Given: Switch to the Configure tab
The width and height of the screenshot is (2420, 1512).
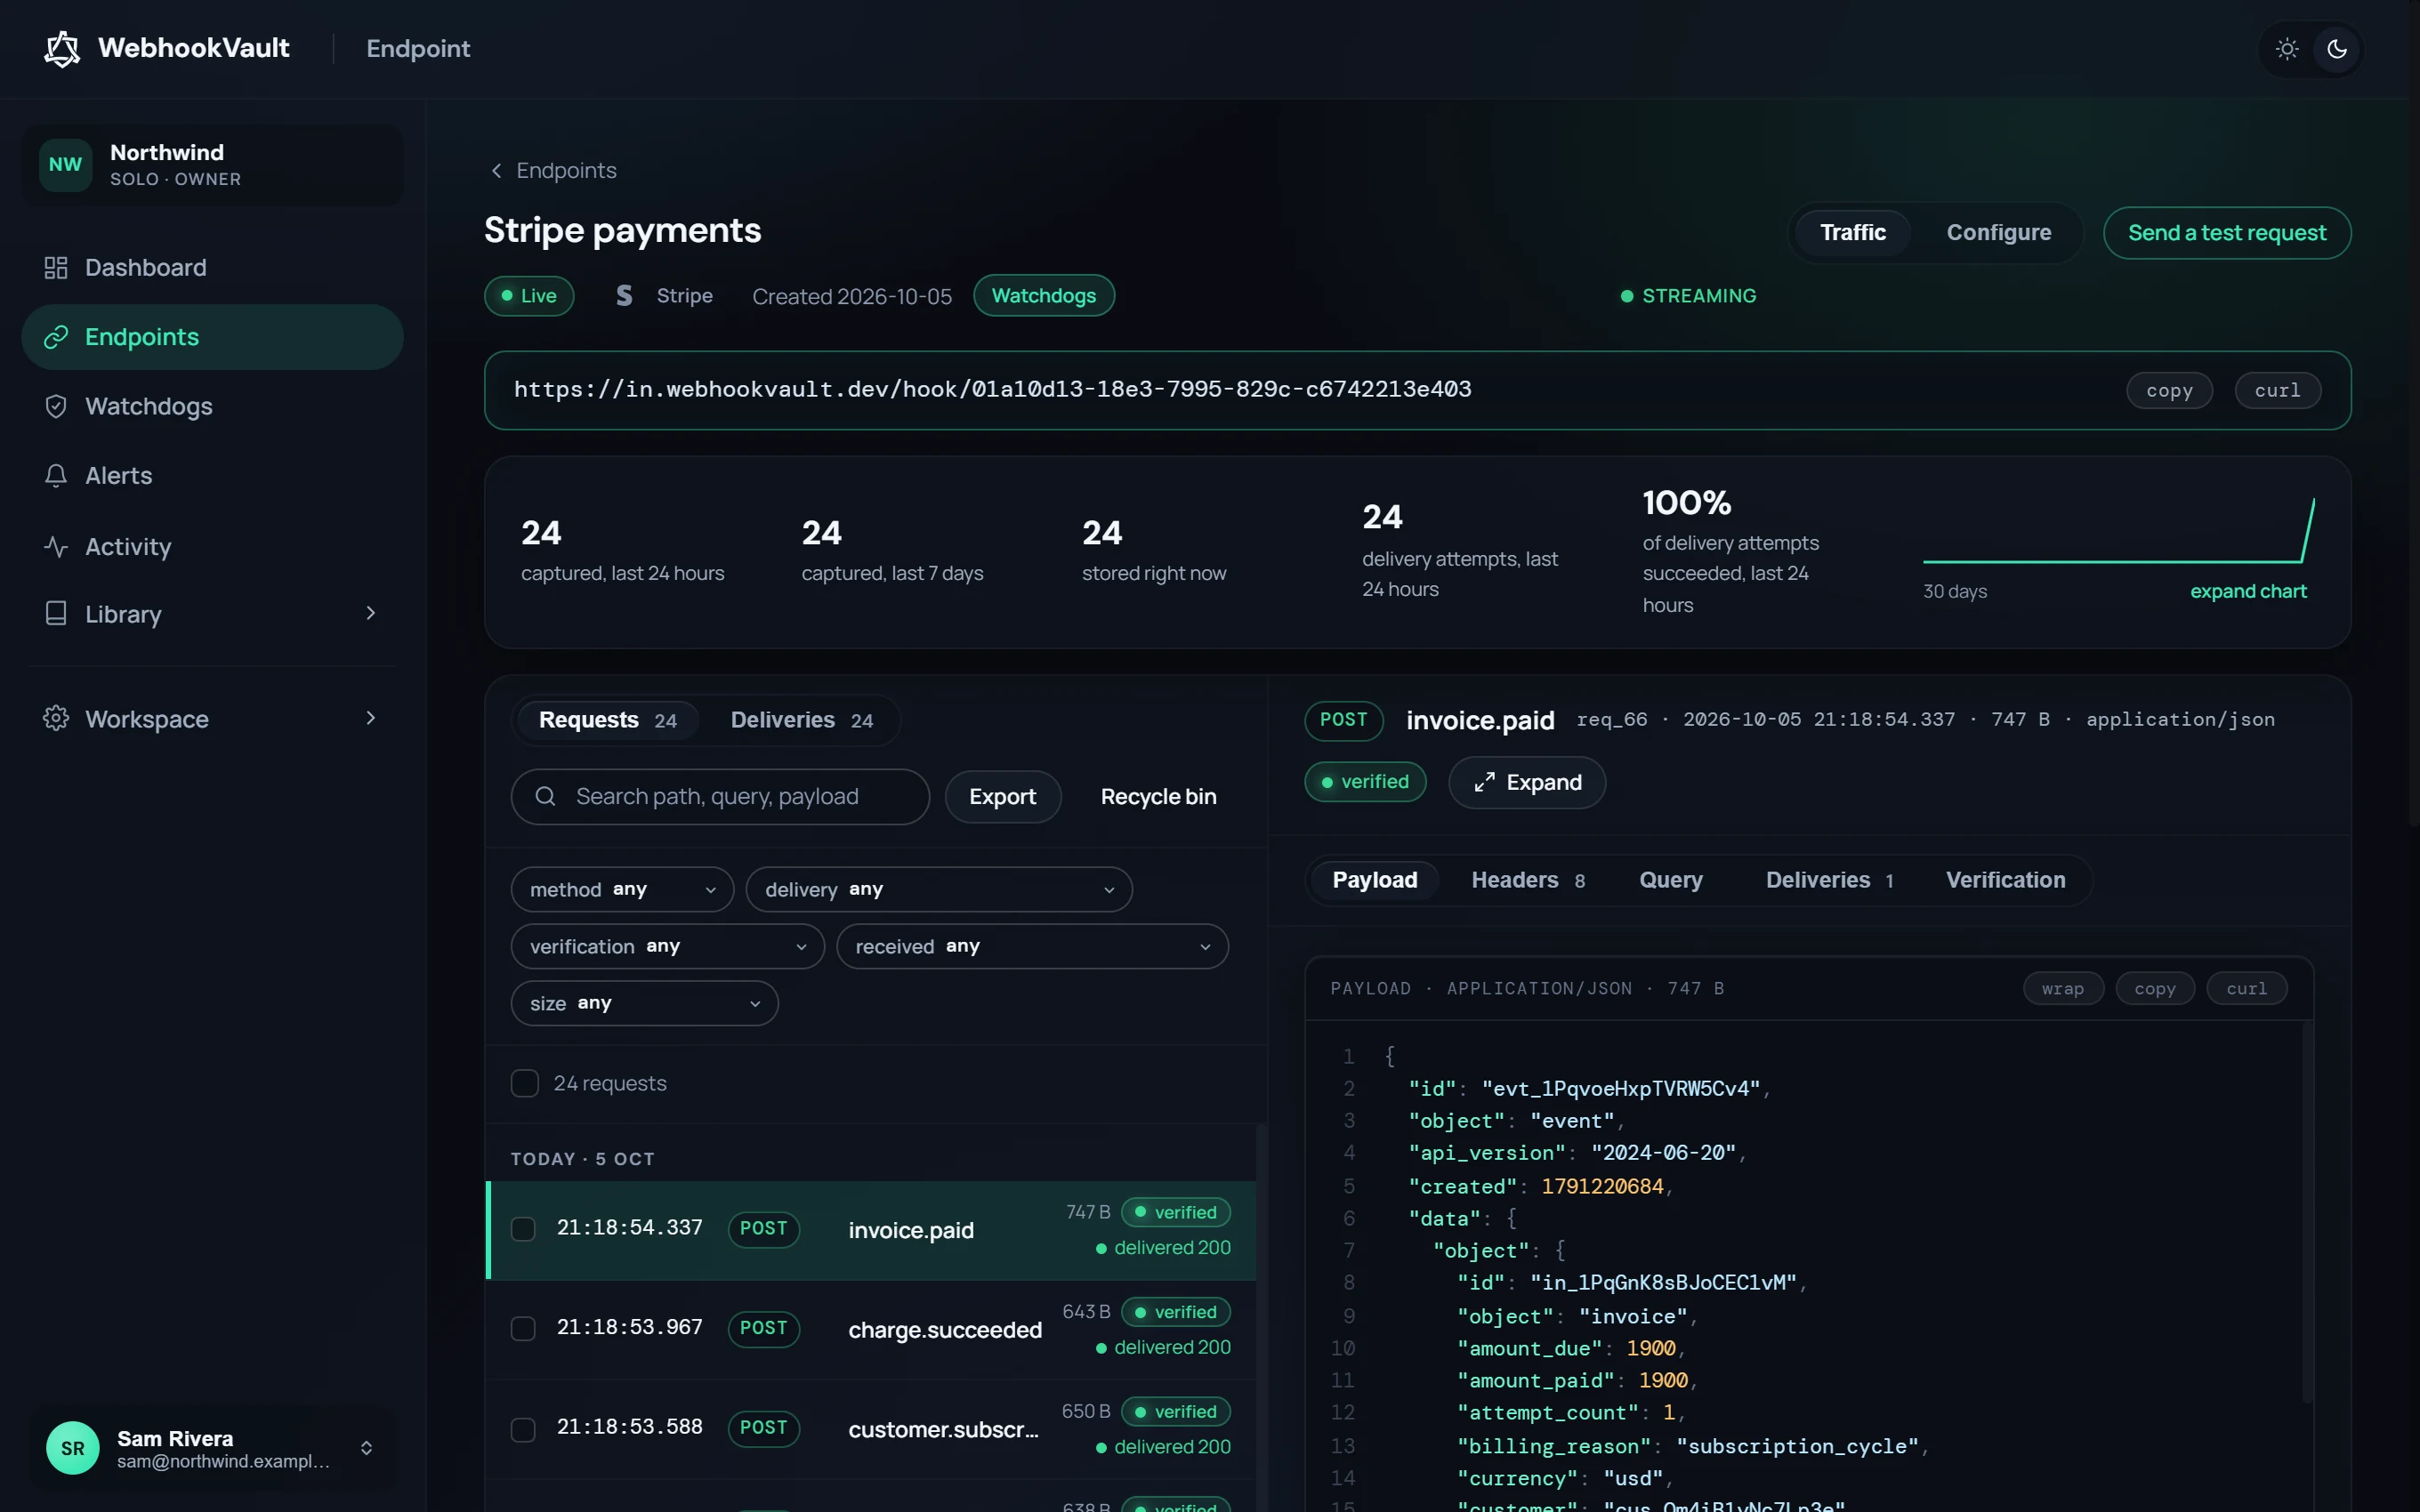Looking at the screenshot, I should [x=1998, y=232].
